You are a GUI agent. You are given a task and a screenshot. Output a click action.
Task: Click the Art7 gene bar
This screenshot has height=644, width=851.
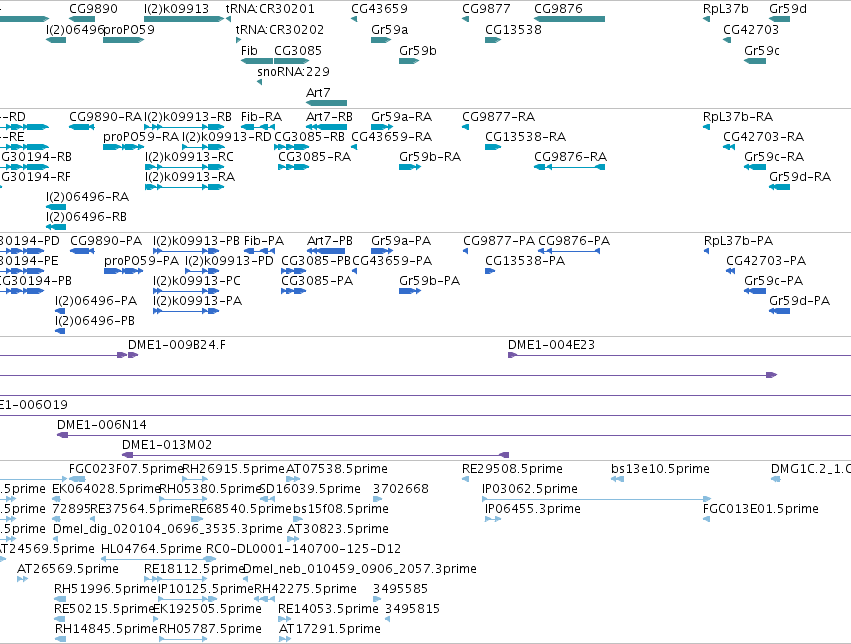(326, 103)
